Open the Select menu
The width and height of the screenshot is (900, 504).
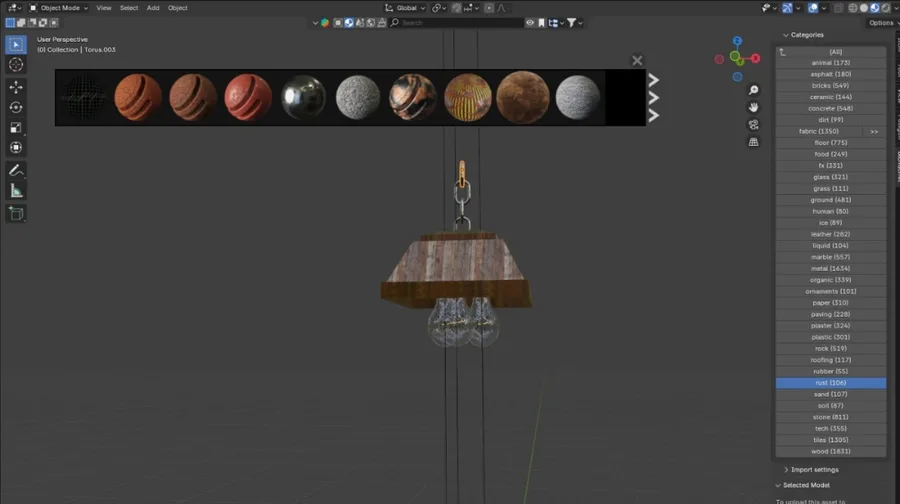click(x=129, y=8)
